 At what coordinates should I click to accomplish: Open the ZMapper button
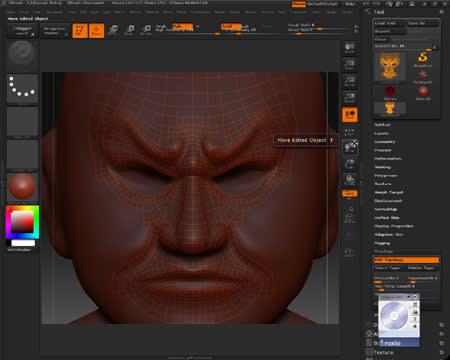click(x=23, y=31)
